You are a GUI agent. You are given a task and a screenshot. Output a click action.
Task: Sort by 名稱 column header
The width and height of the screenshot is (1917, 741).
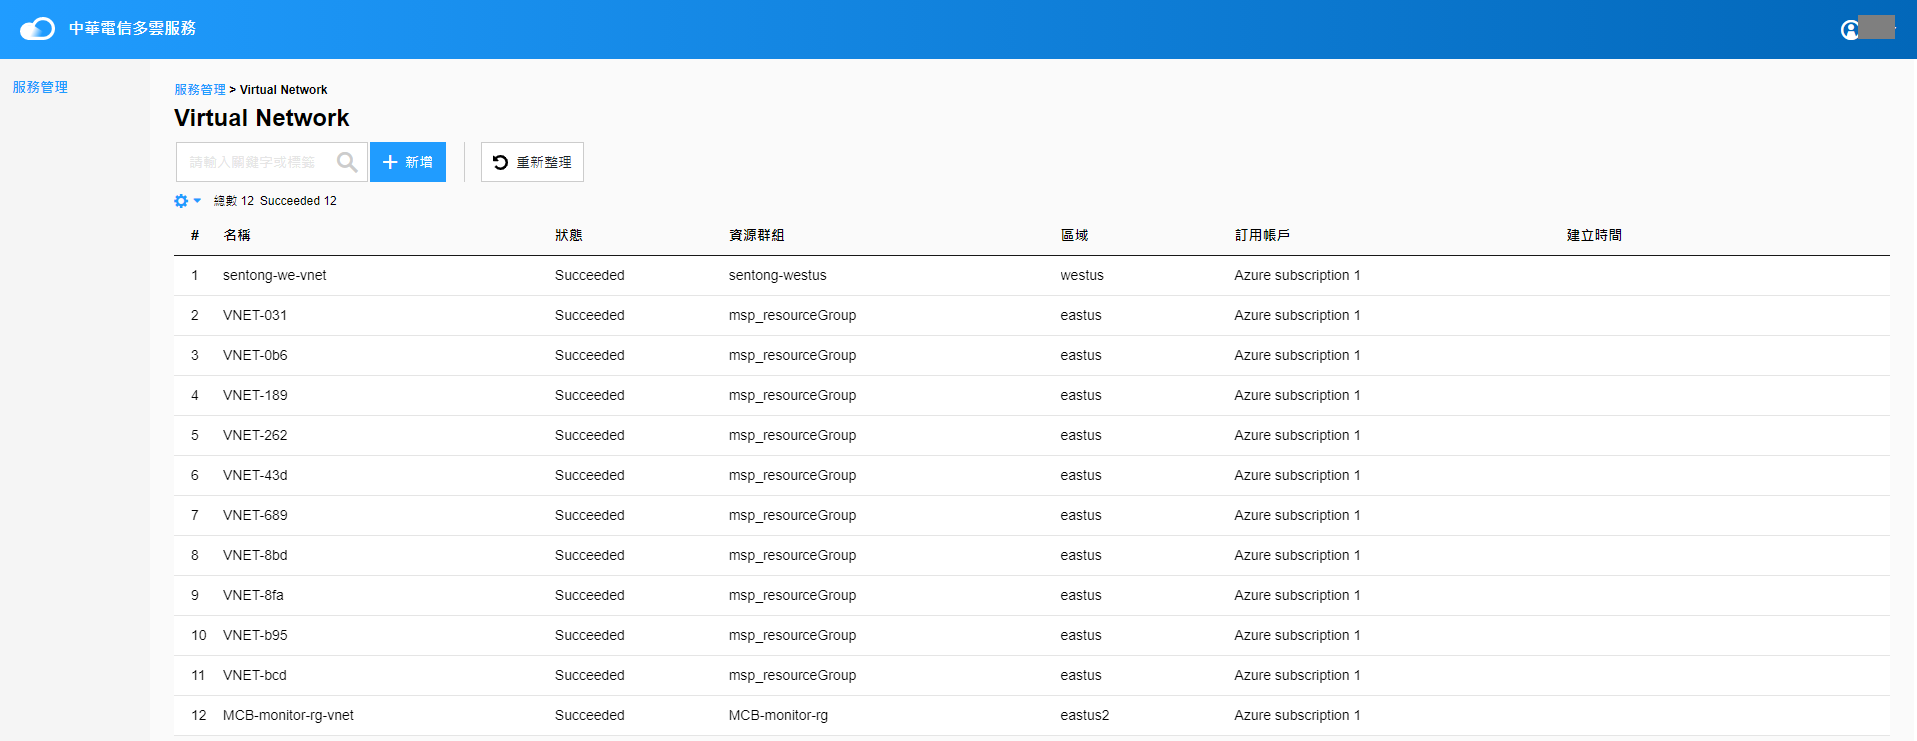[237, 235]
